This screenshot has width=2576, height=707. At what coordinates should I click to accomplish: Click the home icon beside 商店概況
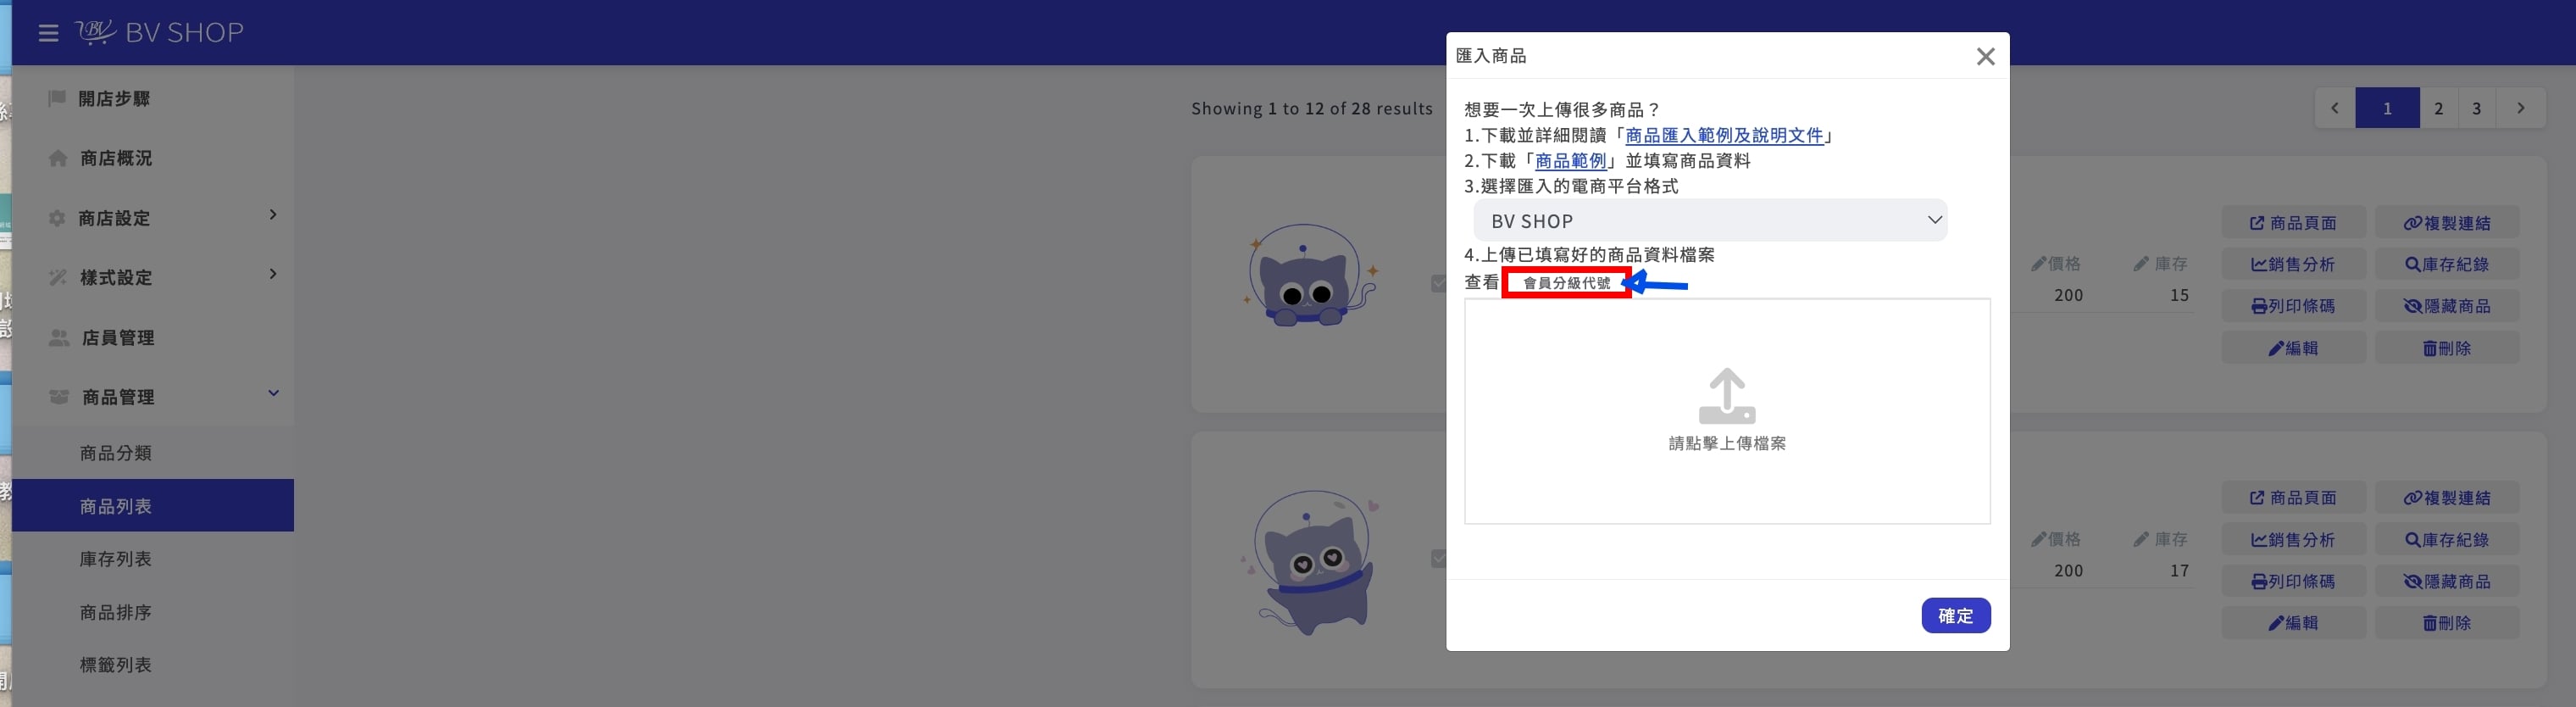click(x=58, y=158)
